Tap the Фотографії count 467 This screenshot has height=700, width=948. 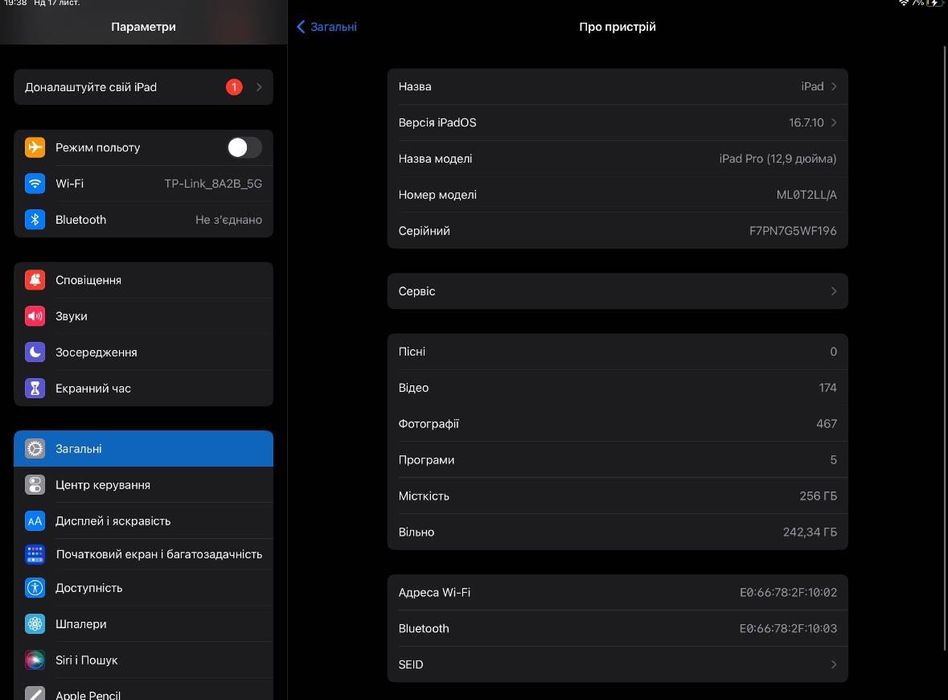826,424
